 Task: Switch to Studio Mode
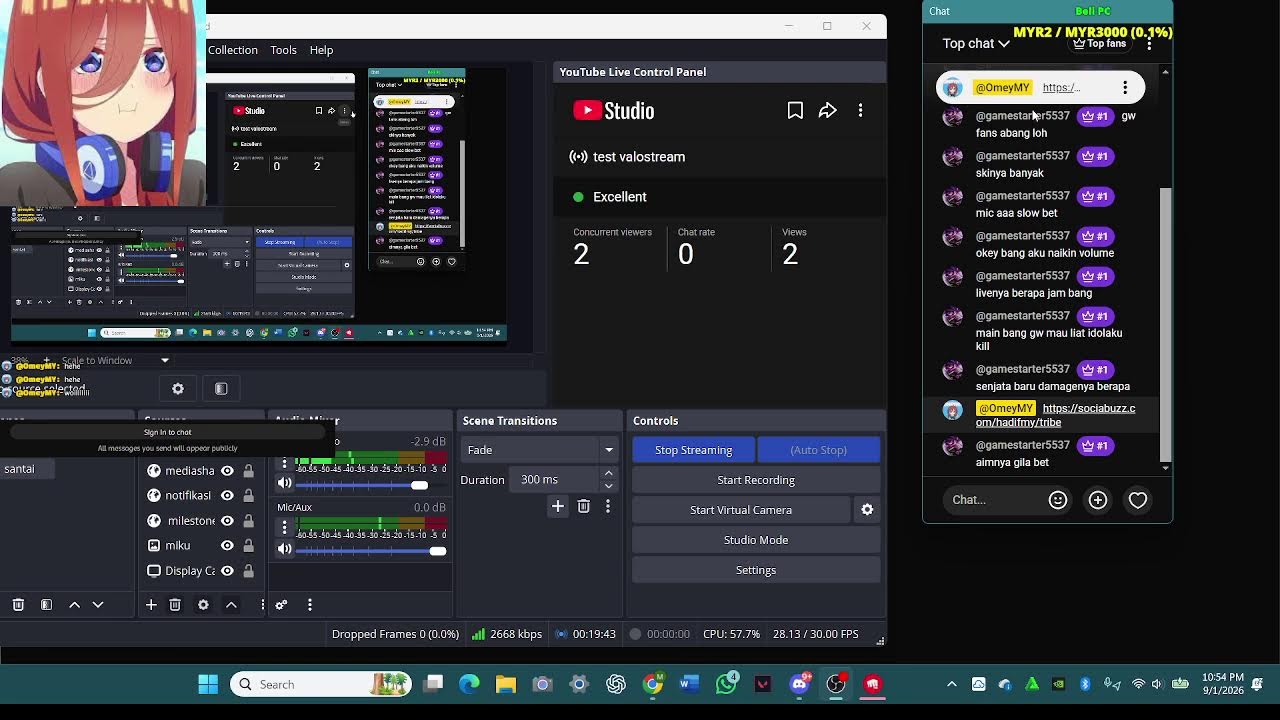click(x=756, y=540)
